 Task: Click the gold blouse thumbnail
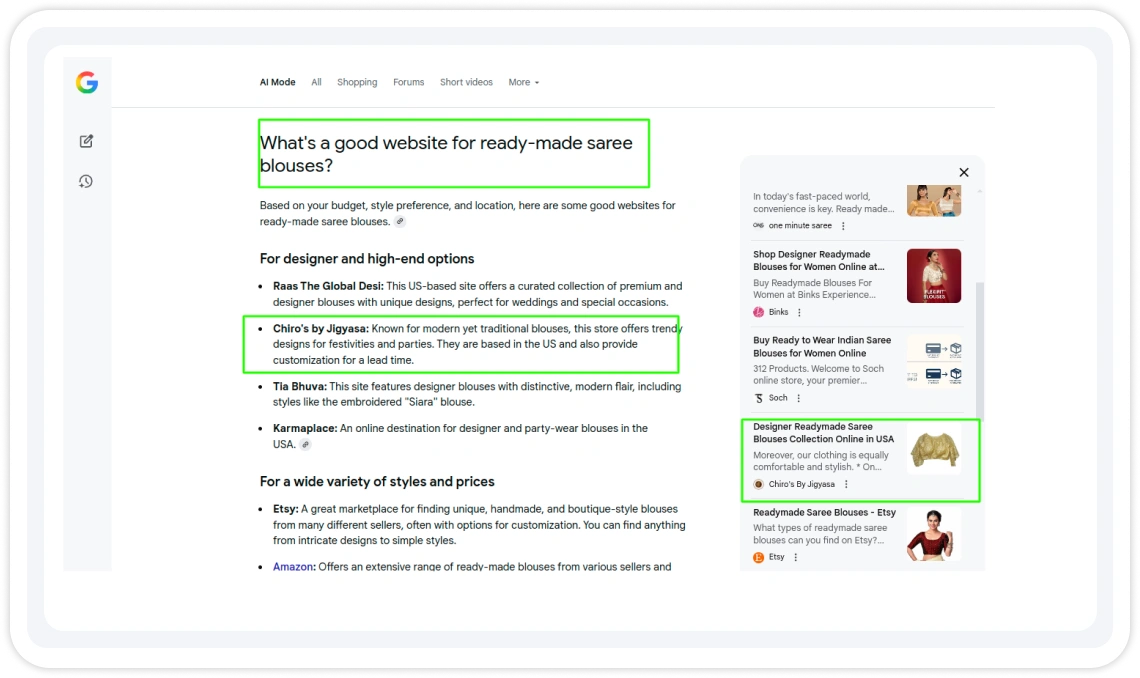point(934,450)
